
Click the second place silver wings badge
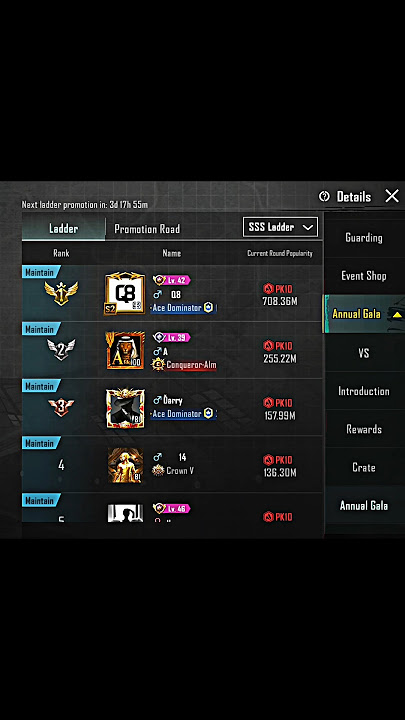tap(61, 349)
